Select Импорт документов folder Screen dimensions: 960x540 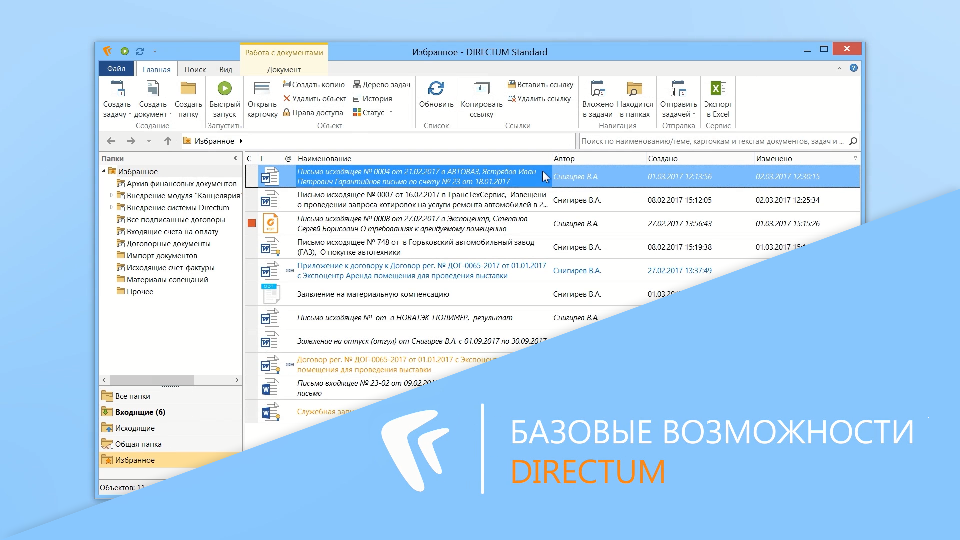(x=157, y=255)
